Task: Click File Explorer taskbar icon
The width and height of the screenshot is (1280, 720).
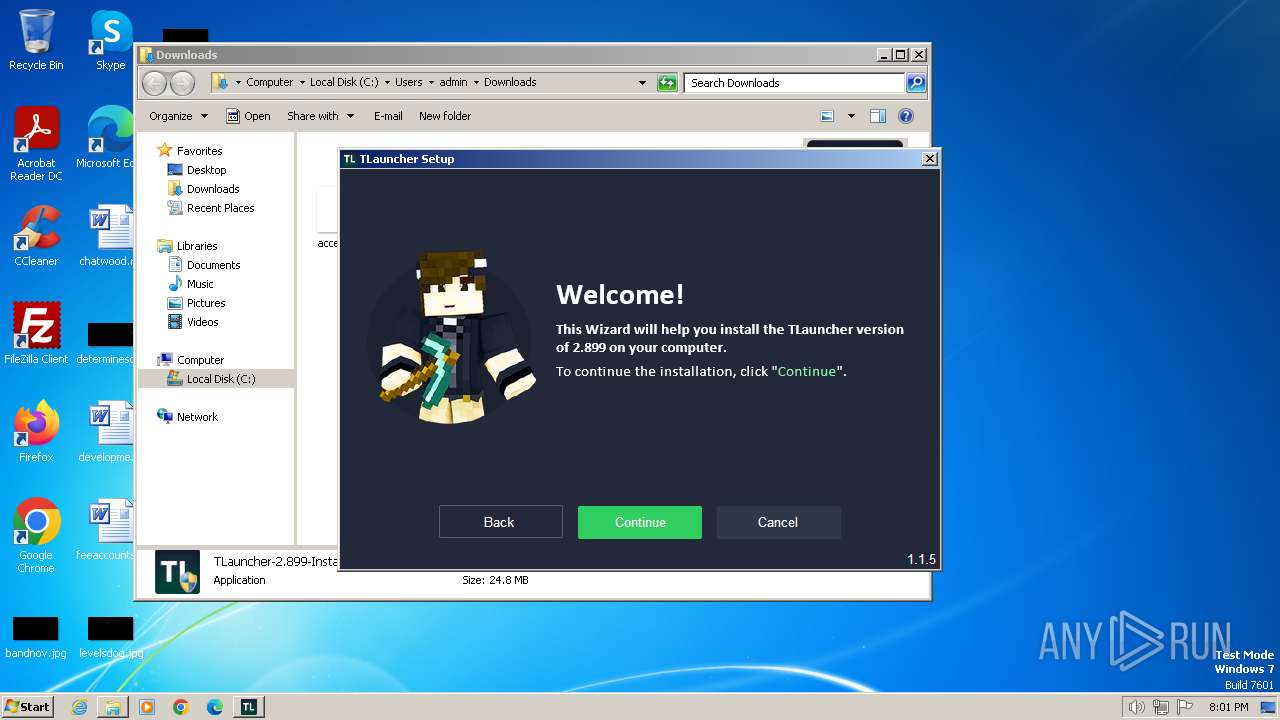Action: [x=113, y=707]
